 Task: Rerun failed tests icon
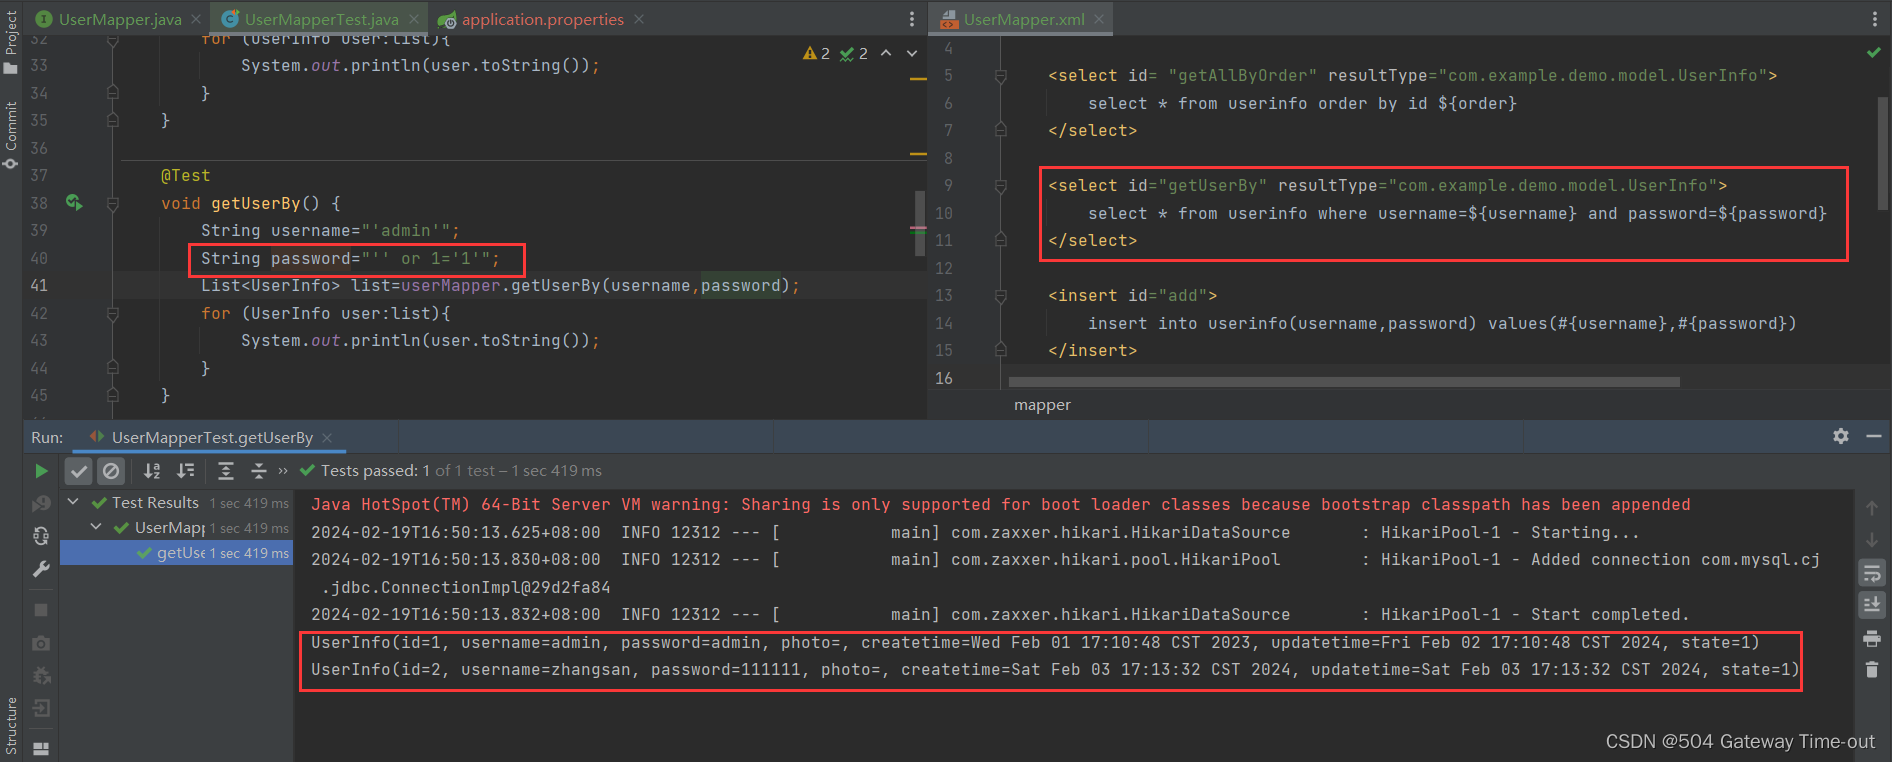[x=41, y=503]
